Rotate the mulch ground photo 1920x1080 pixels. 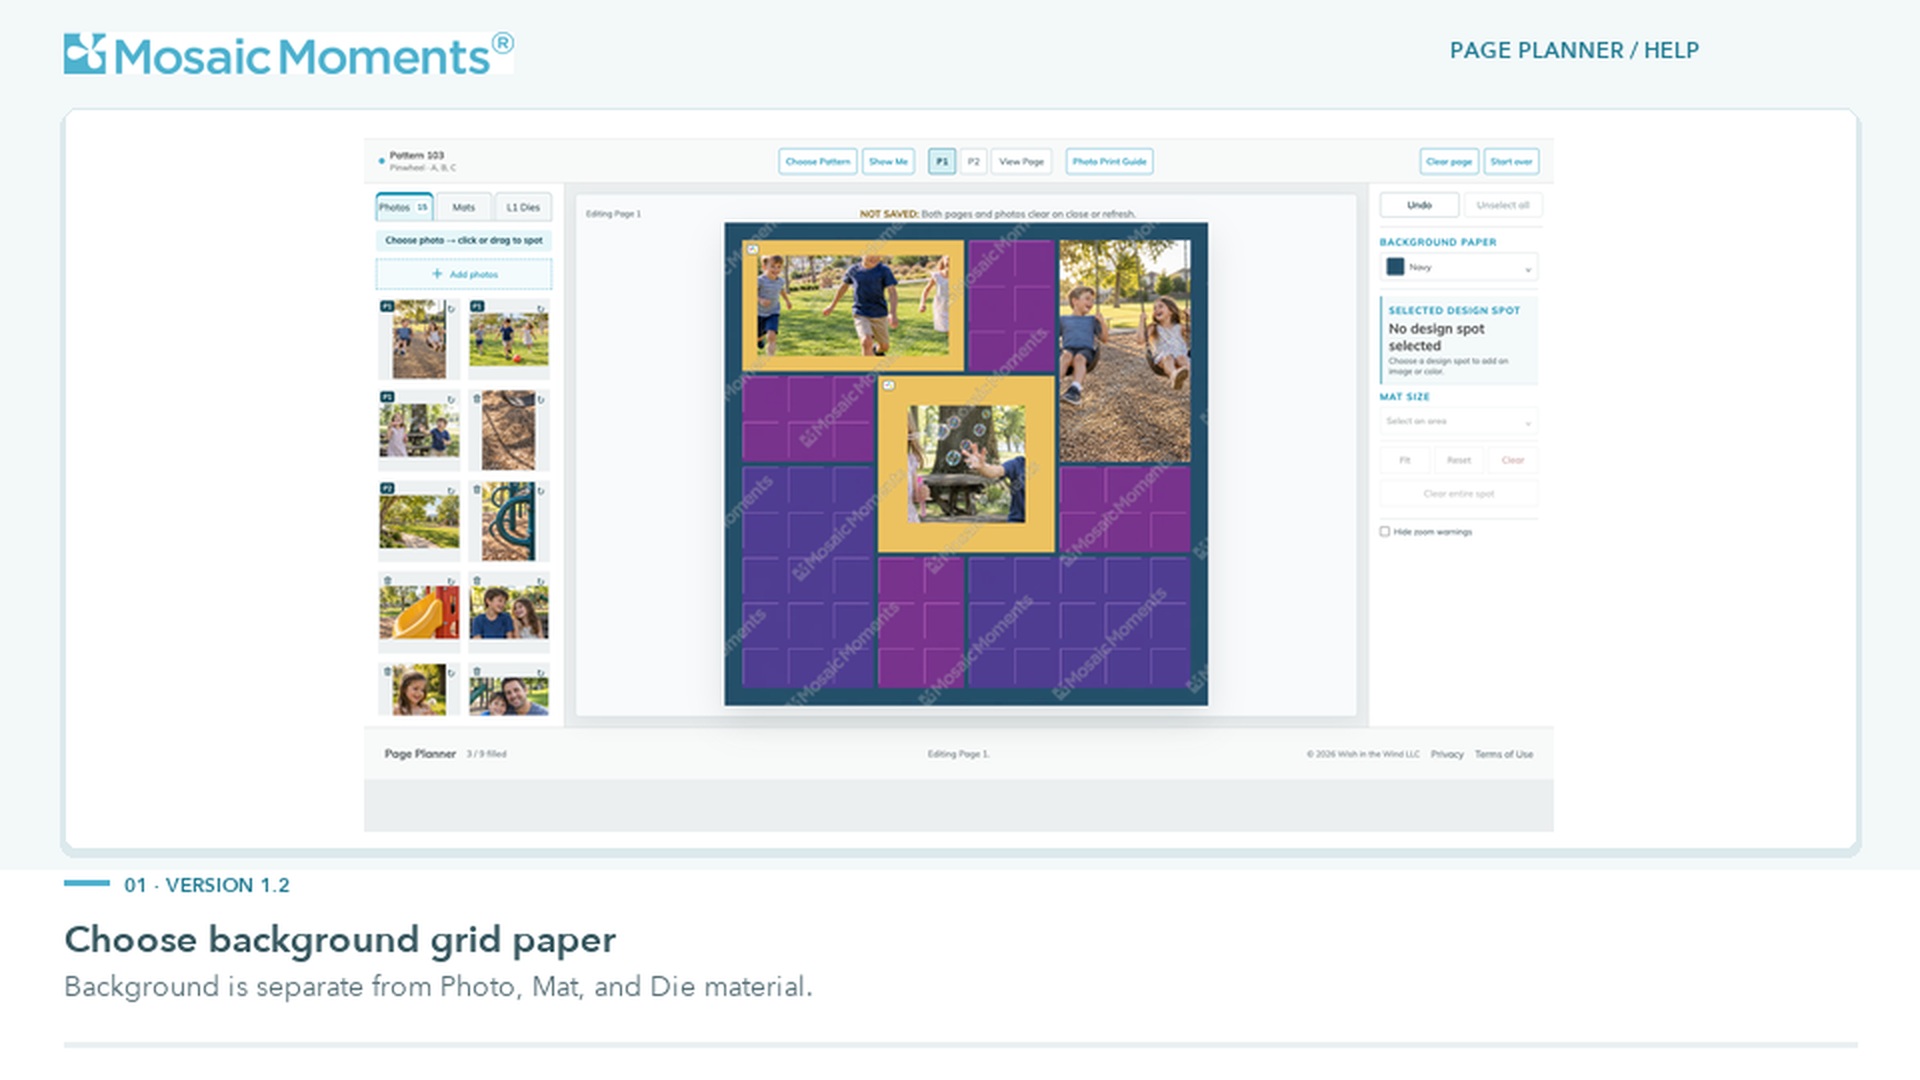tap(541, 399)
